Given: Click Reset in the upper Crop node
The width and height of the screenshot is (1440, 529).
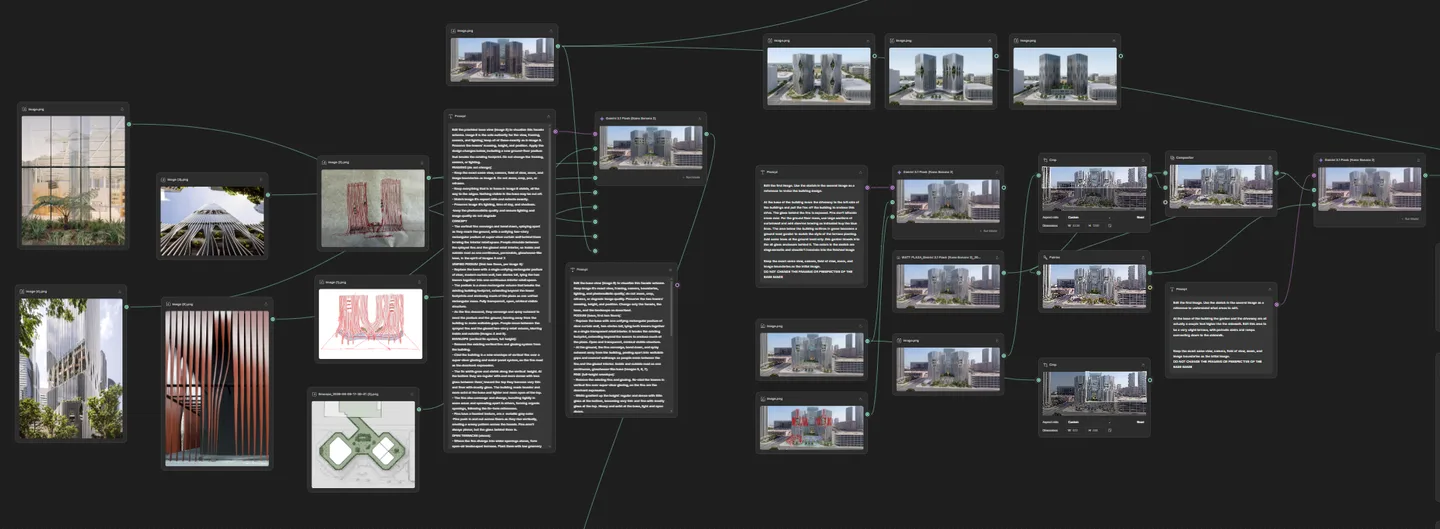Looking at the screenshot, I should click(1140, 217).
